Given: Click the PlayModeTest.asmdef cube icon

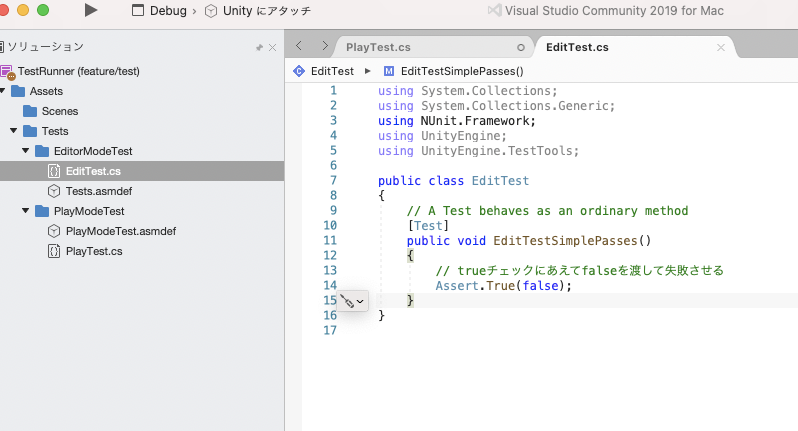Looking at the screenshot, I should pyautogui.click(x=54, y=231).
